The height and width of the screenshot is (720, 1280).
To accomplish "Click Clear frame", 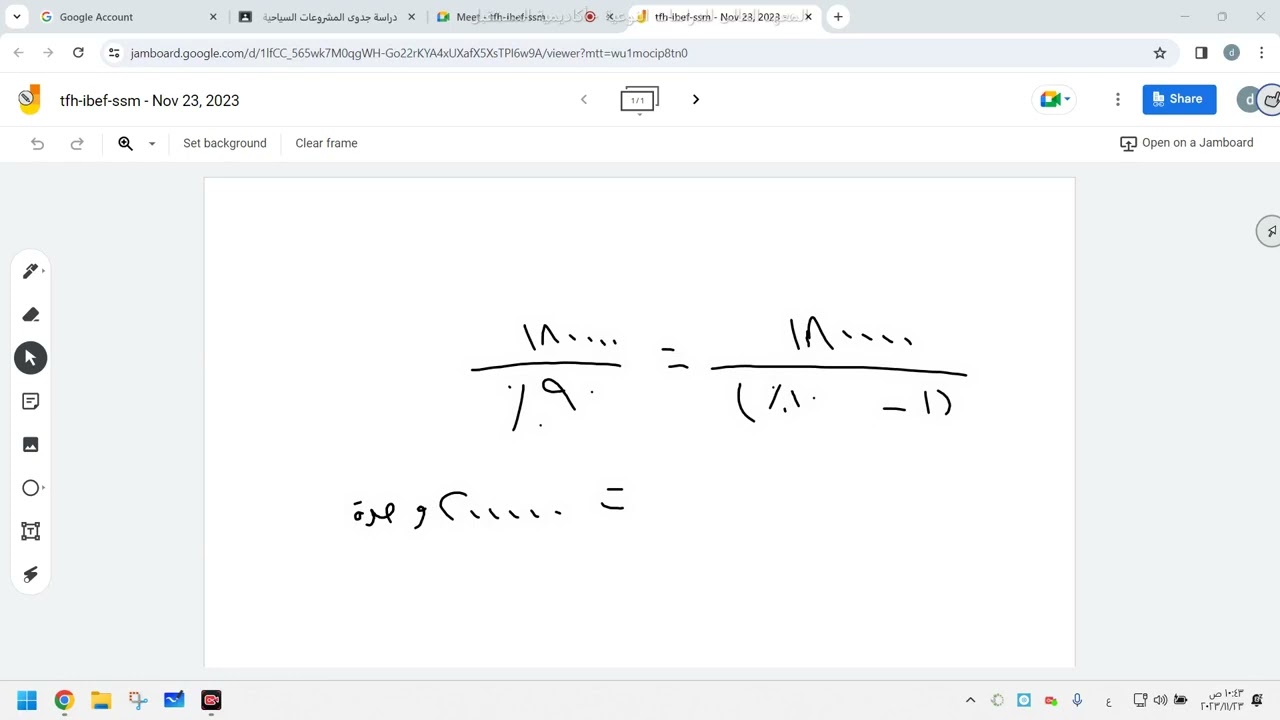I will (326, 143).
